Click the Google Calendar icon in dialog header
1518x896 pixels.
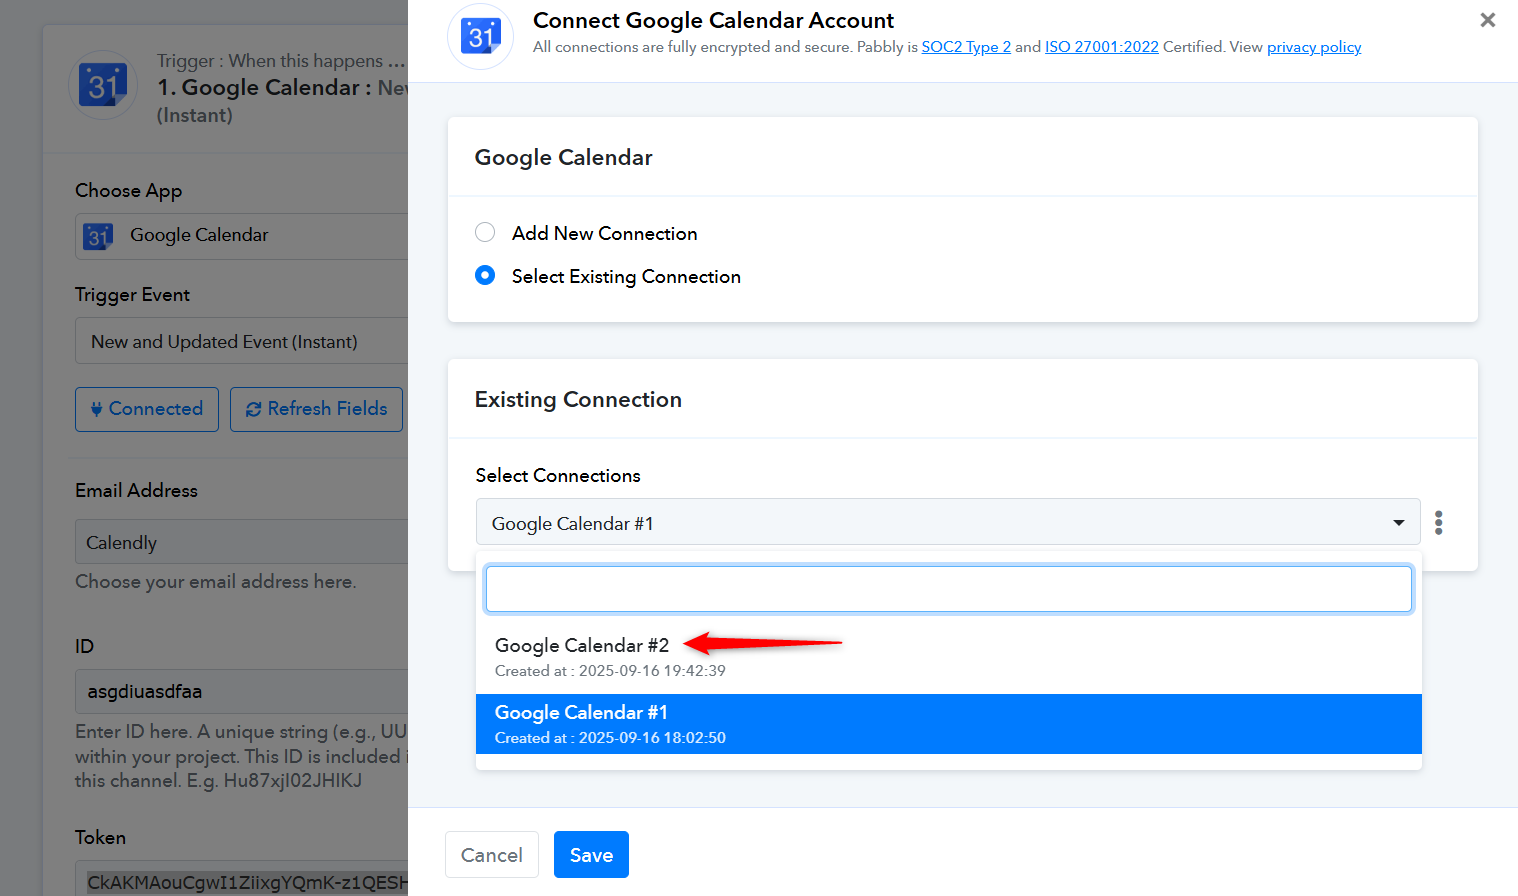click(x=480, y=36)
